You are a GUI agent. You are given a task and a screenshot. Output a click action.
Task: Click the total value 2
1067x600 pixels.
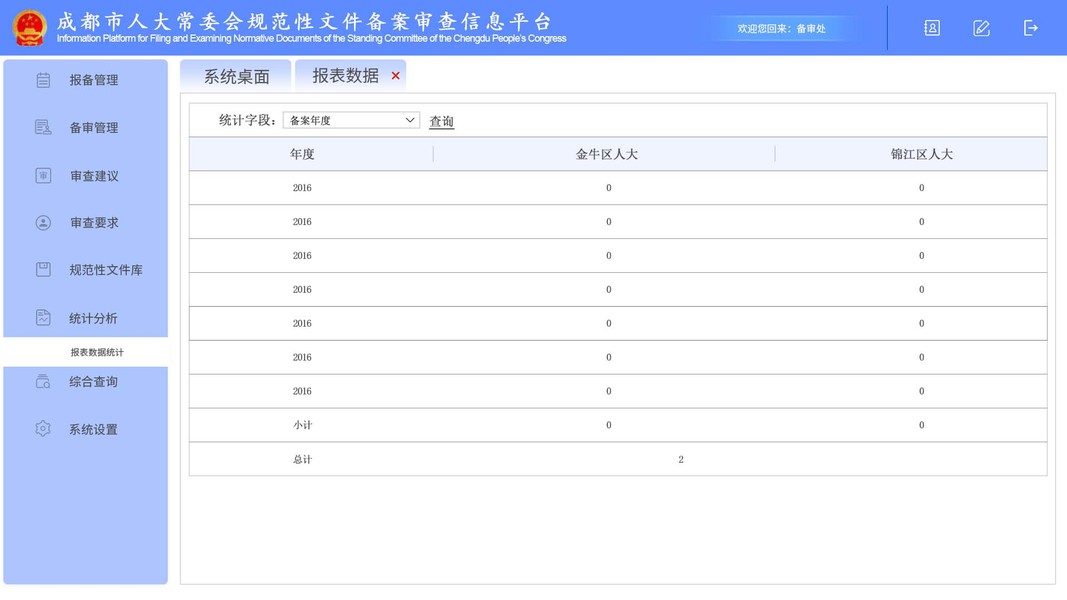click(680, 459)
